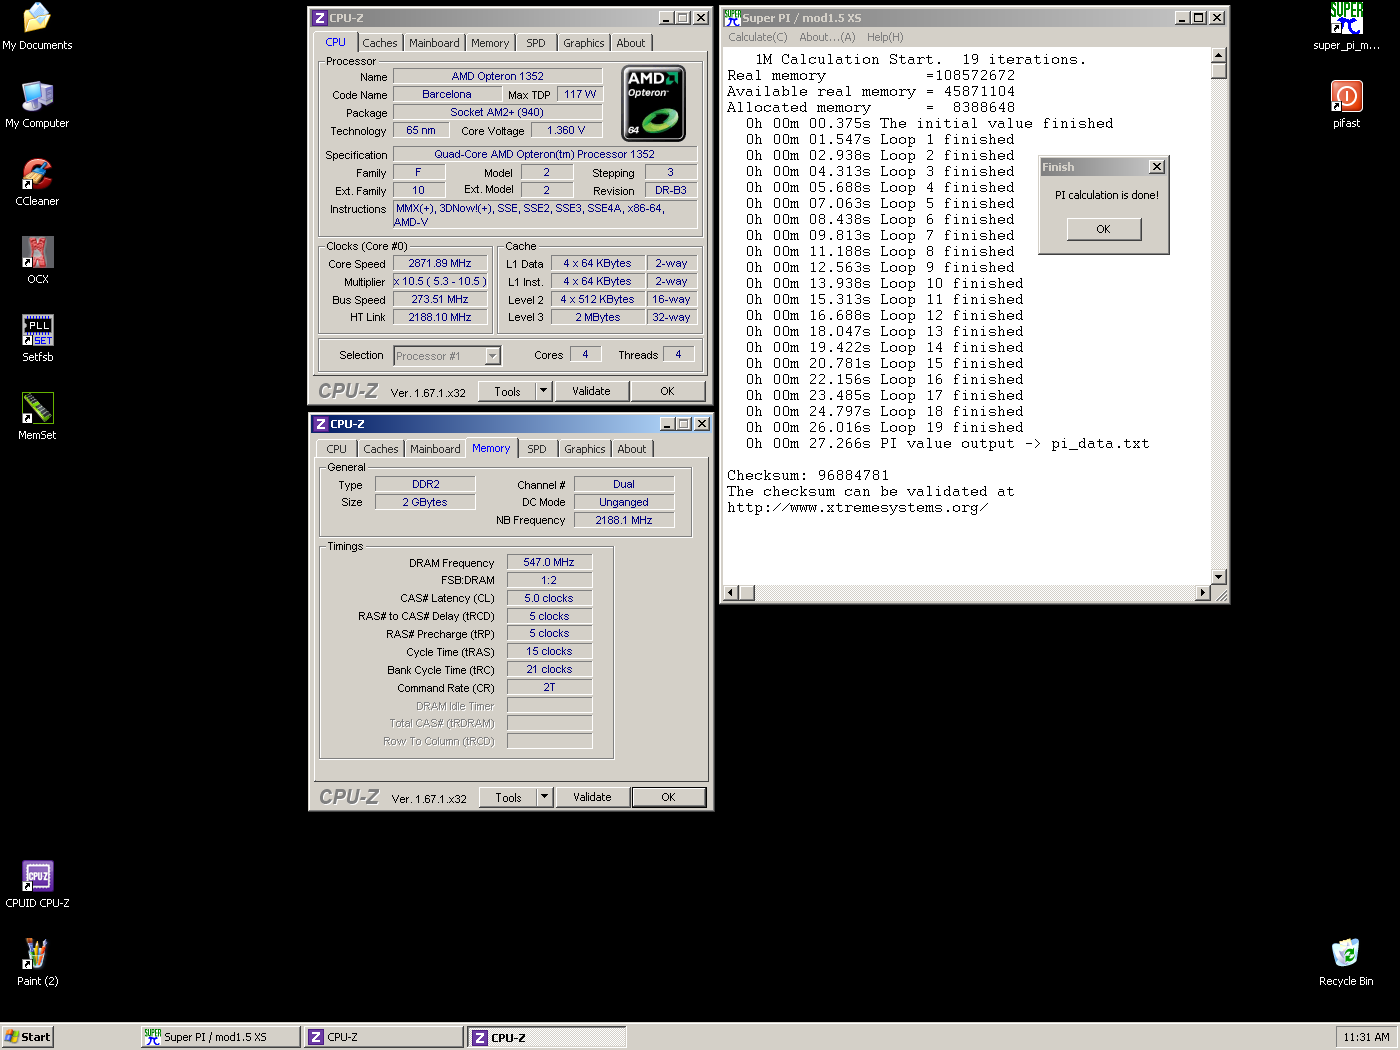Click the Core Voltage value 1.360 V
This screenshot has width=1400, height=1050.
click(566, 130)
